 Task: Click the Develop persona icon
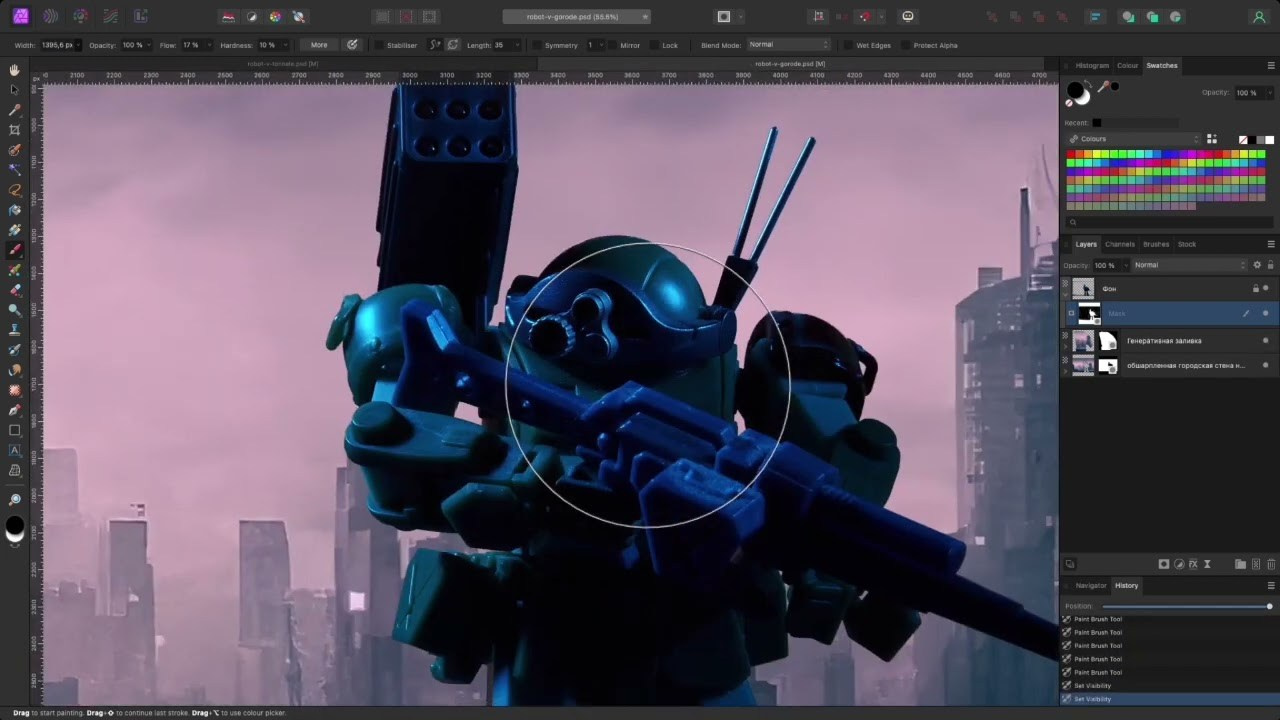tap(80, 17)
